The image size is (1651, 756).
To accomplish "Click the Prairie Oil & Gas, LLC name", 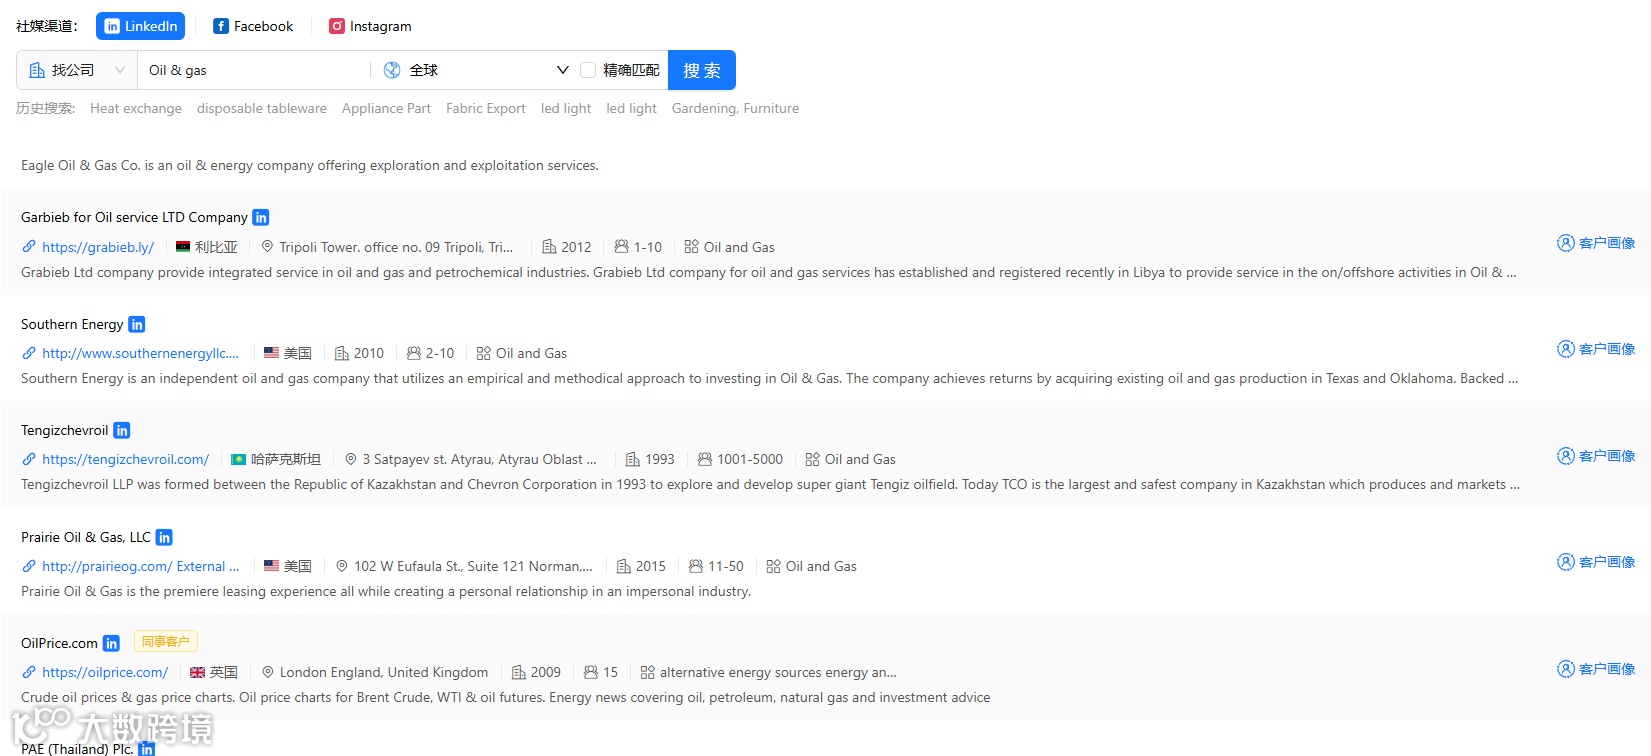I will [x=86, y=537].
